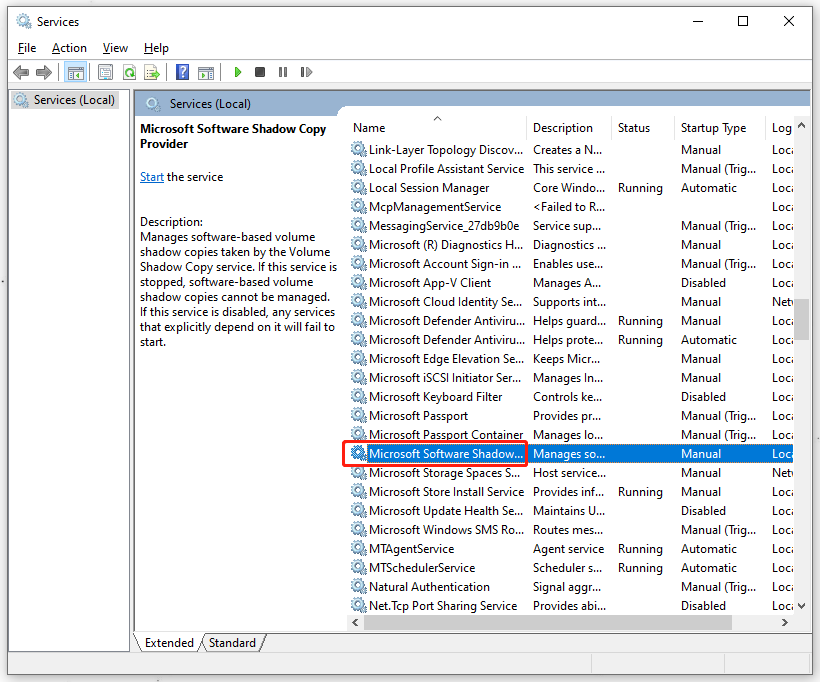Click Automatic startup type of MTAgentService

click(x=709, y=548)
